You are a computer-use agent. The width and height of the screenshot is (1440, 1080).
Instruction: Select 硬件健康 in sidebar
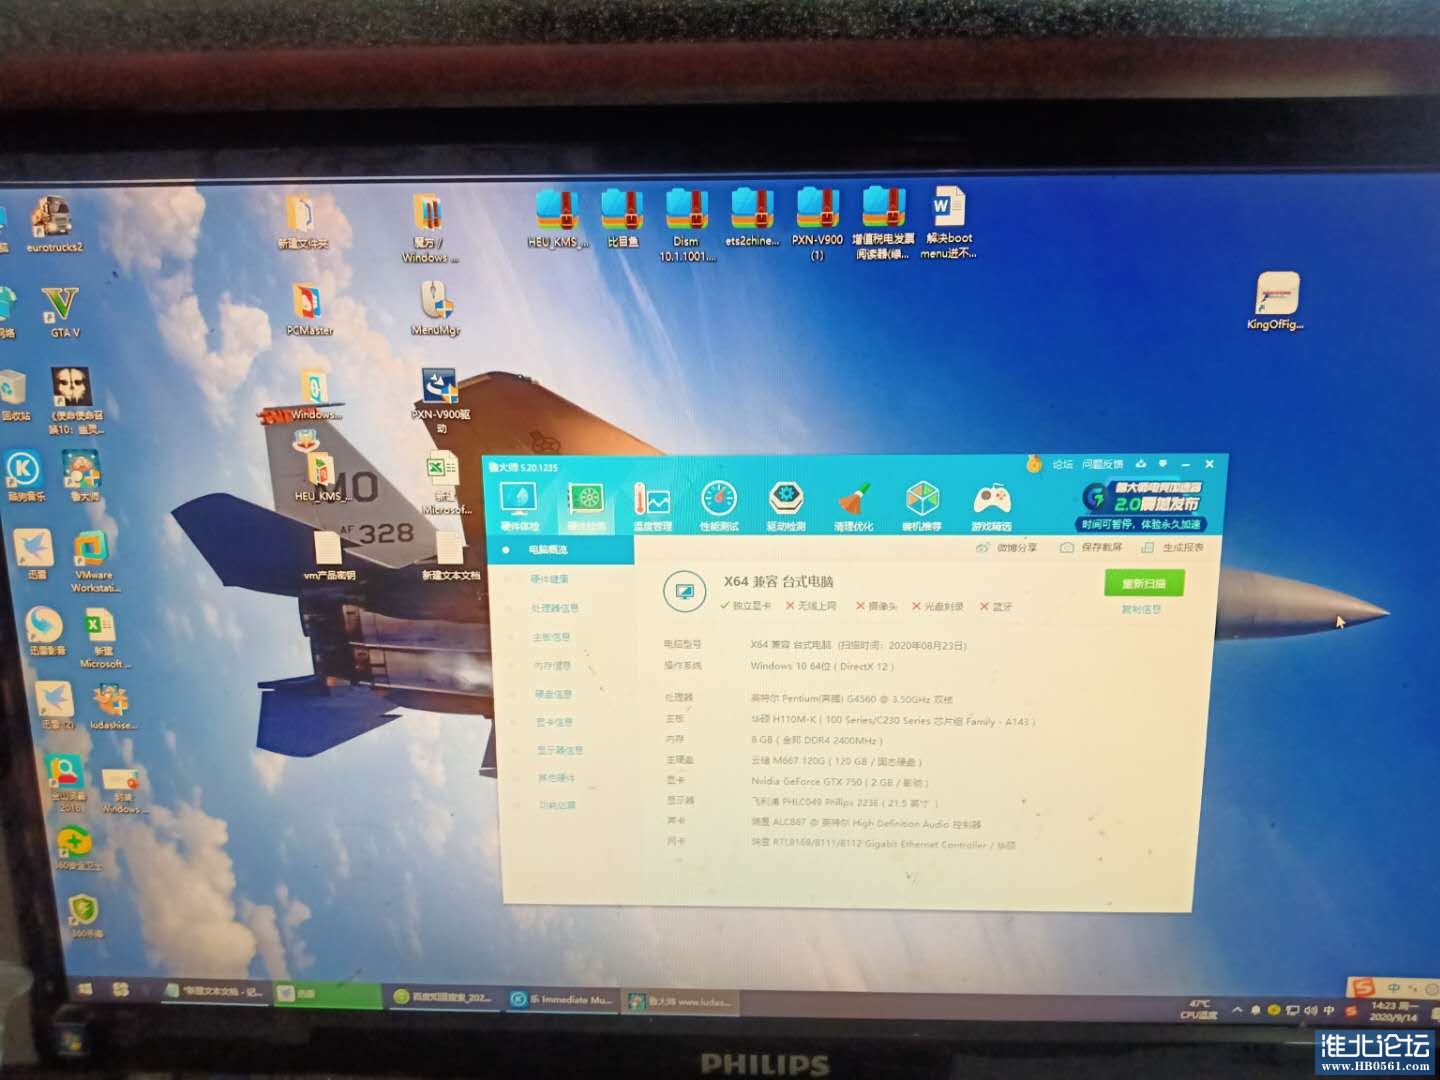[550, 579]
